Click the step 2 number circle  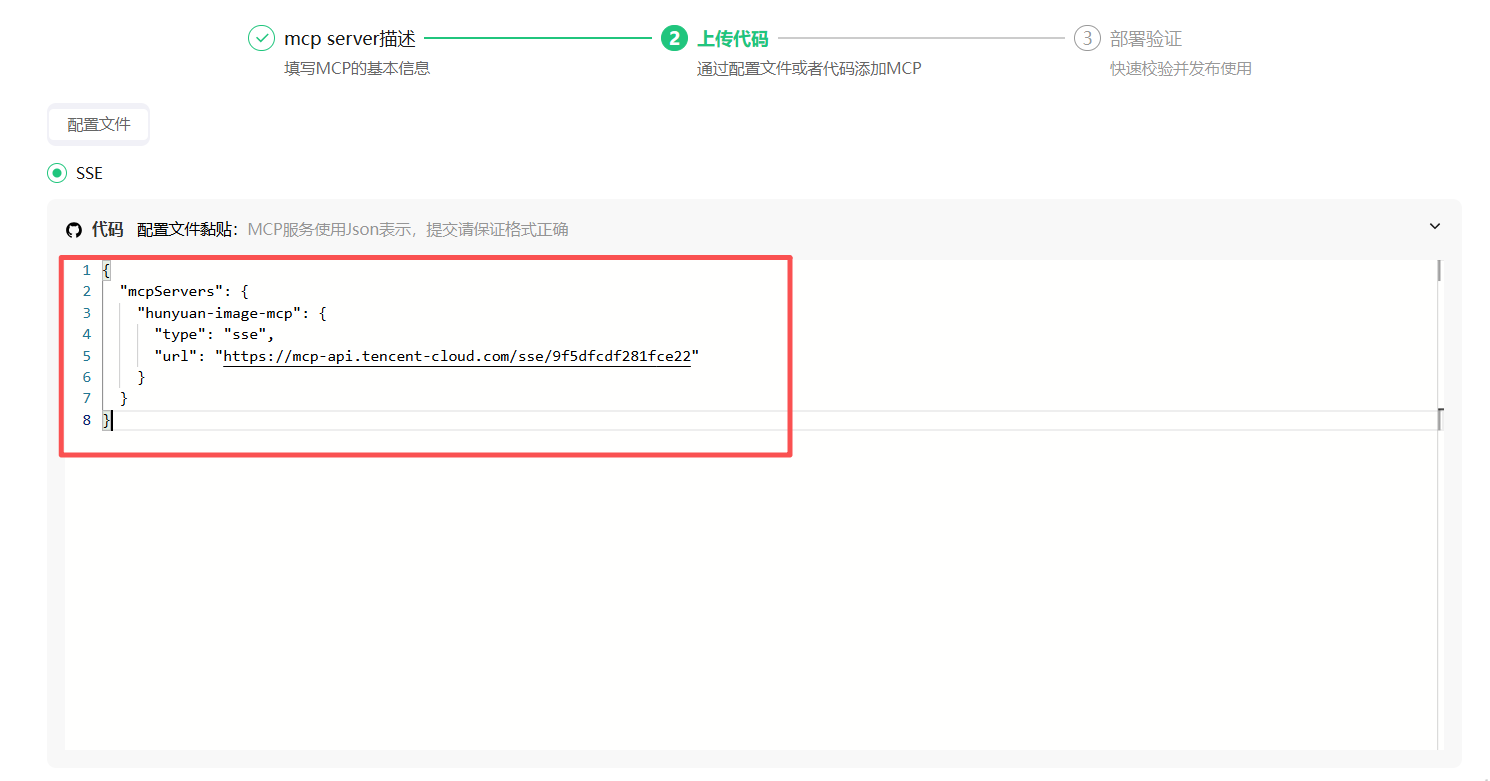pyautogui.click(x=674, y=38)
